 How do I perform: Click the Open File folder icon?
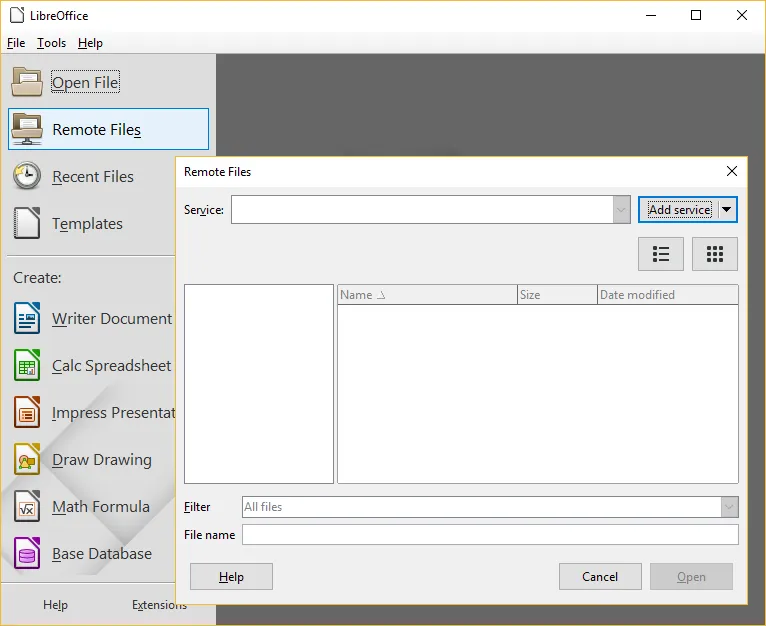point(27,82)
